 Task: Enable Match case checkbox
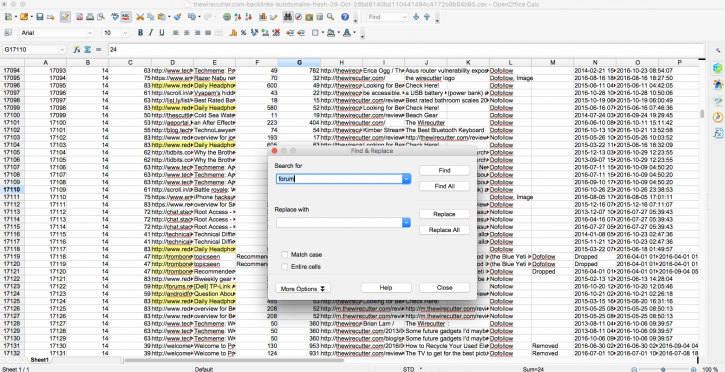point(285,255)
